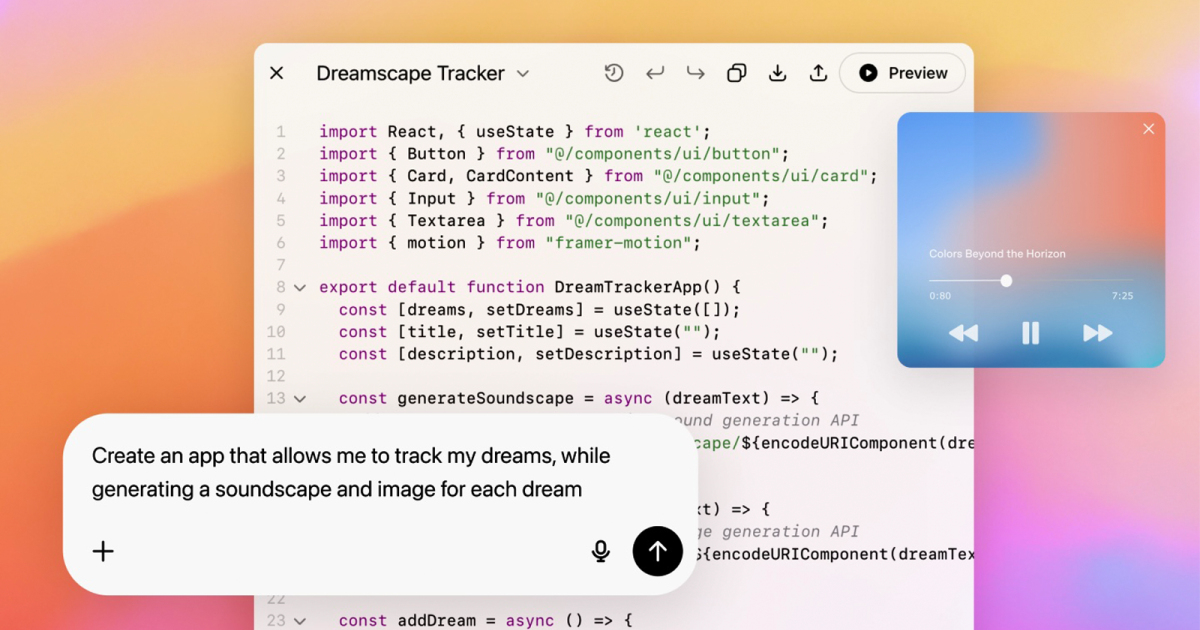Screen dimensions: 1200x630
Task: Click the undo arrow icon
Action: (x=655, y=73)
